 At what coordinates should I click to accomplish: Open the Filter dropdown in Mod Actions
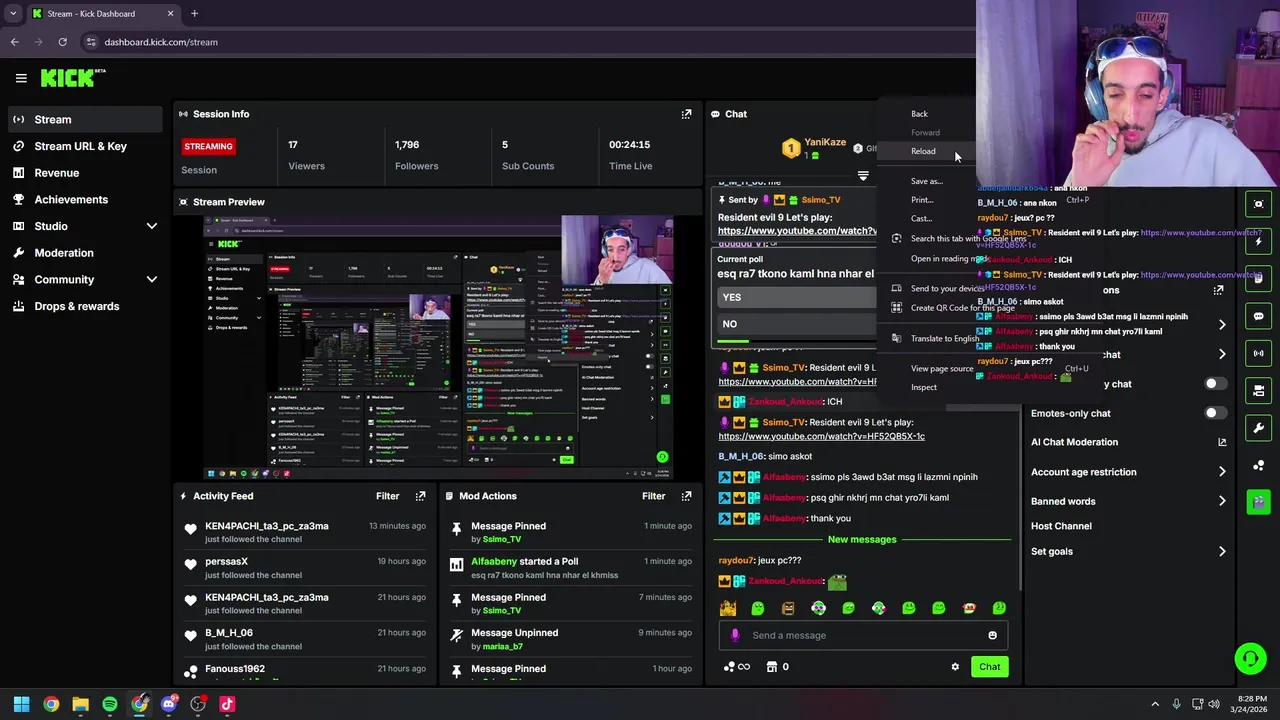pyautogui.click(x=653, y=496)
